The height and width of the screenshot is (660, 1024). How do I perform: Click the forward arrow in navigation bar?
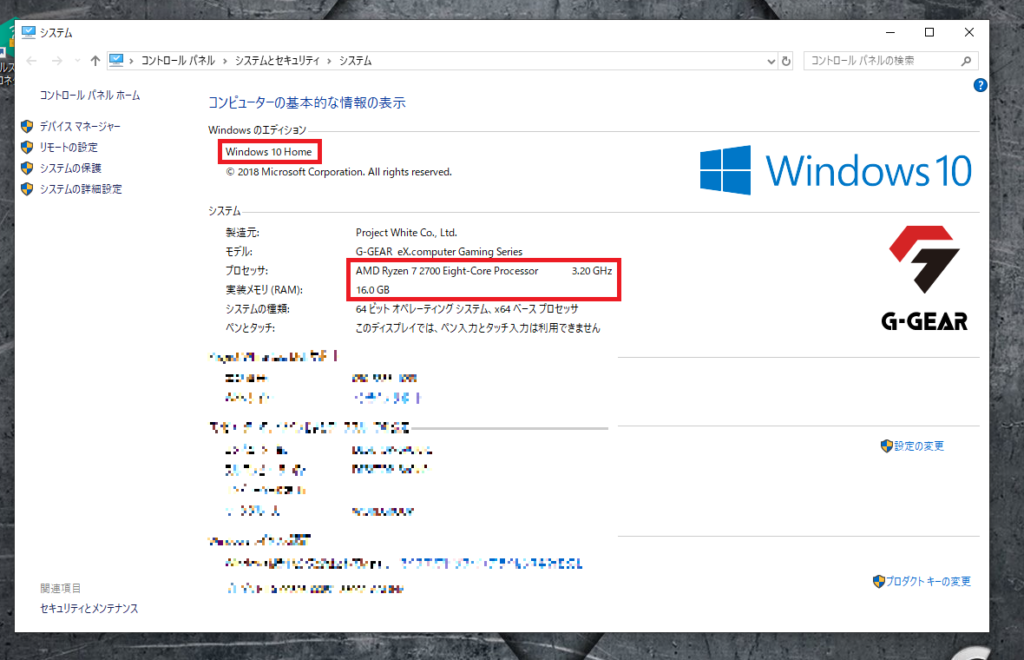pyautogui.click(x=57, y=61)
